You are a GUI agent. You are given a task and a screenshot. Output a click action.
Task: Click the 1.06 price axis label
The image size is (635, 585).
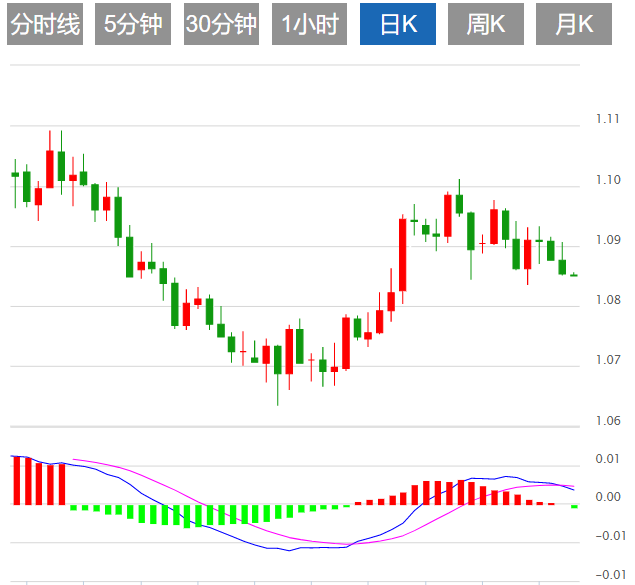607,421
